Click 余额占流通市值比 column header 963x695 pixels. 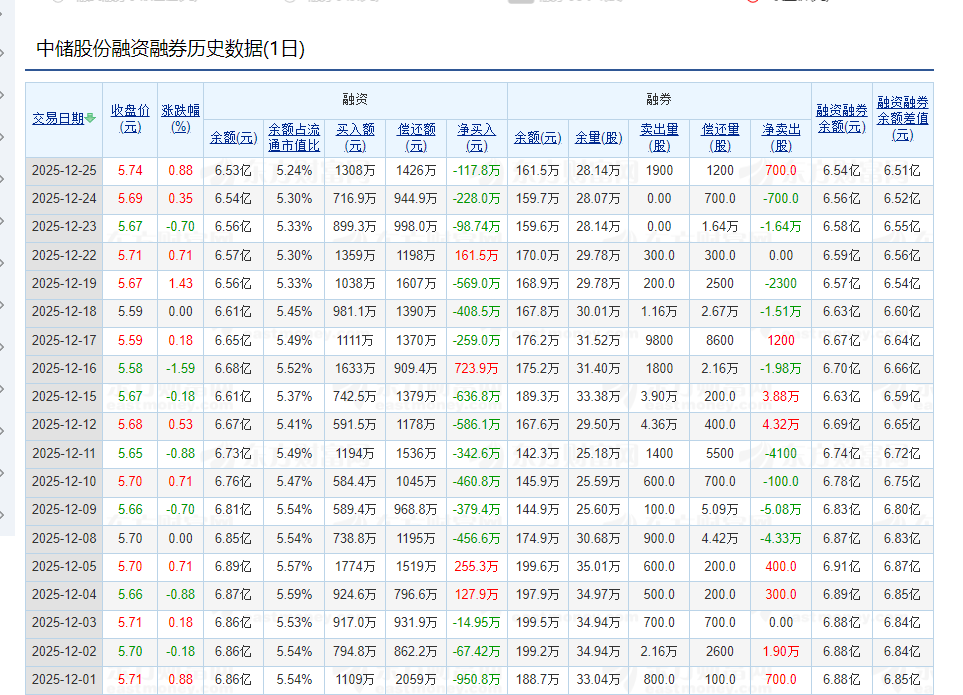coord(294,138)
